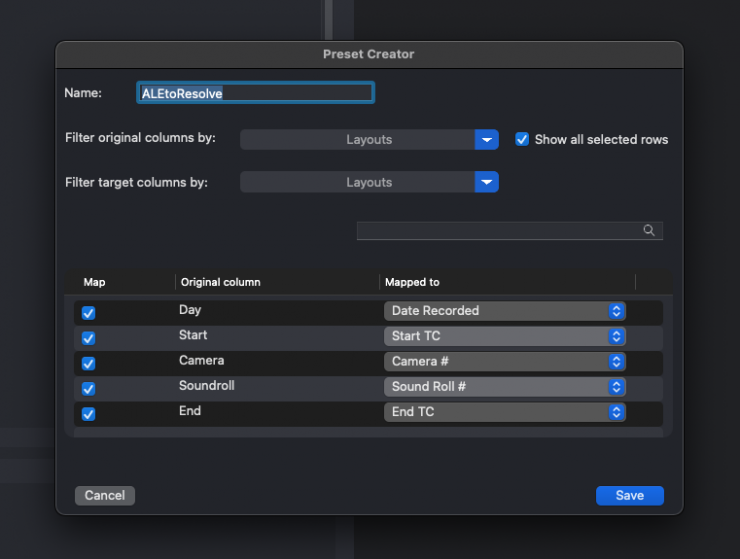The width and height of the screenshot is (740, 559).
Task: Open the Filter target columns Layouts dropdown
Action: coord(369,182)
